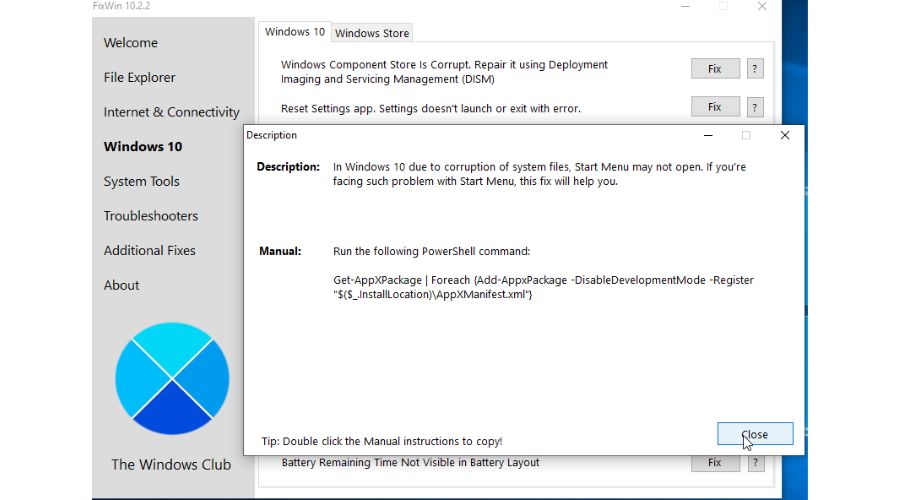Minimize the FixWin main window
Viewport: 900px width, 500px height.
[685, 6]
